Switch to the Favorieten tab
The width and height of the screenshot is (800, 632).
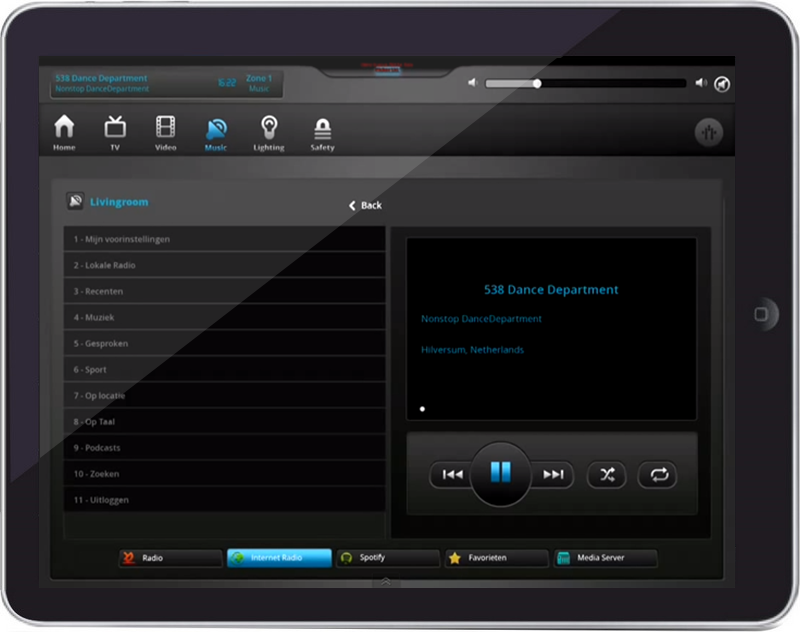[x=497, y=558]
